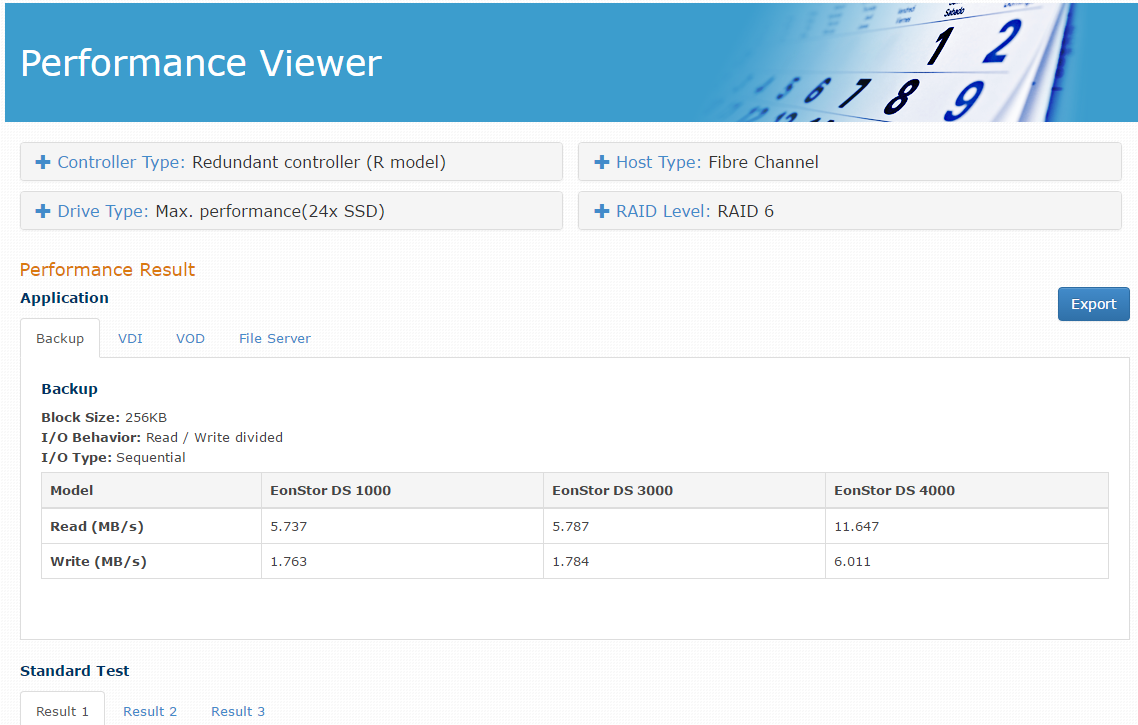Viewport: 1138px width, 725px height.
Task: Expand the Host Type plus icon
Action: [x=601, y=162]
